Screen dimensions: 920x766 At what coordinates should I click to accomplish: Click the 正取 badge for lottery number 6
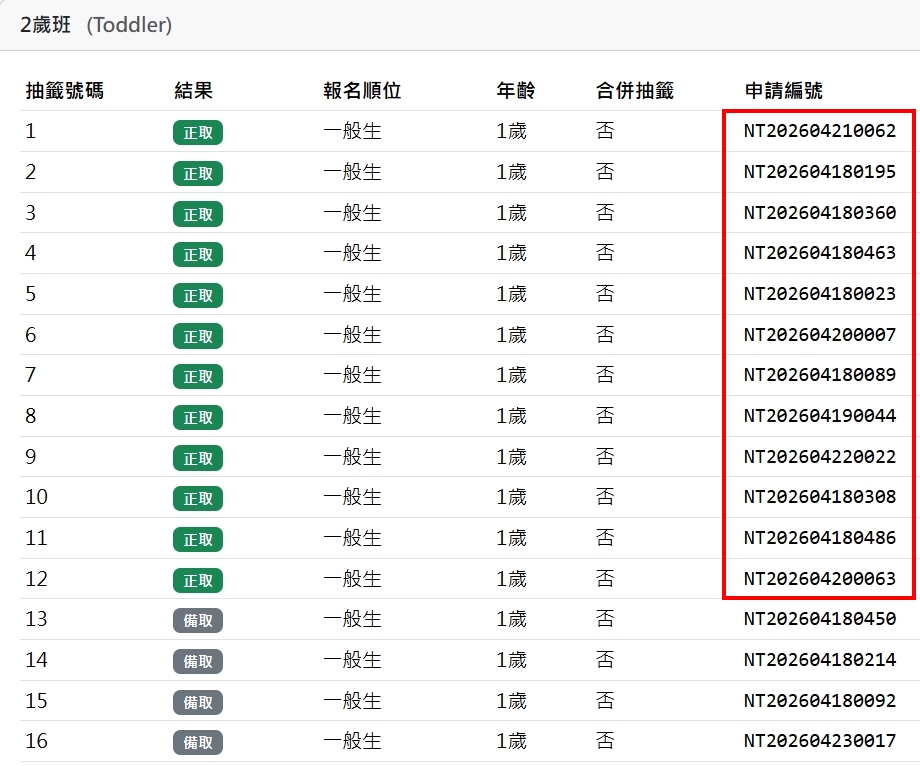198,336
